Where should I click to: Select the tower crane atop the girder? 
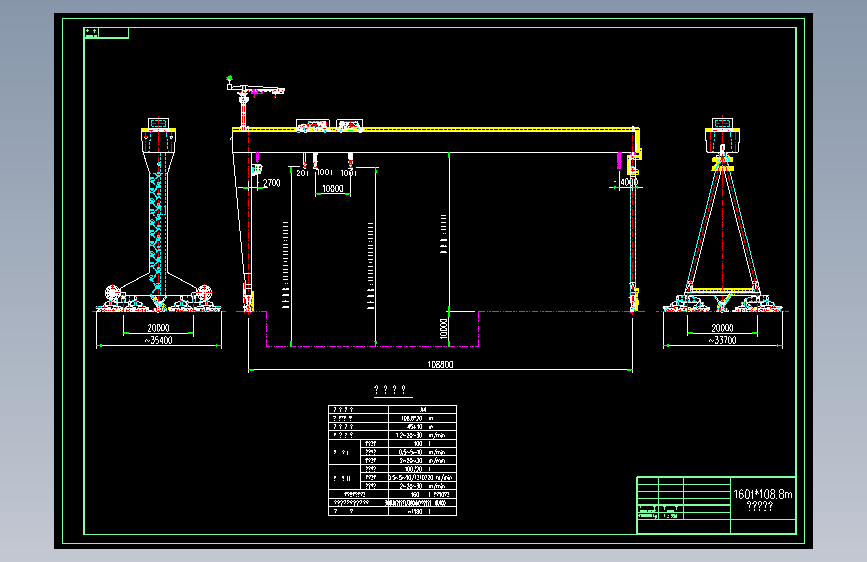(253, 102)
